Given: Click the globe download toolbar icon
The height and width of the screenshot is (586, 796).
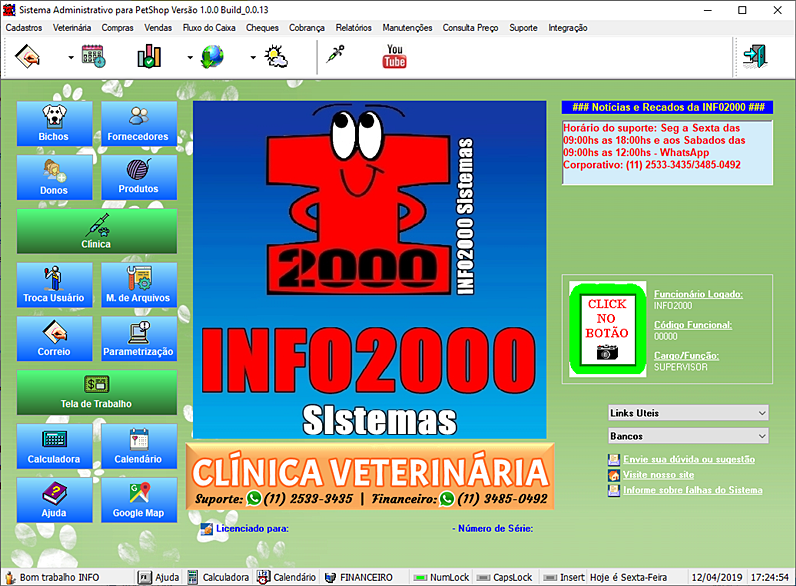Looking at the screenshot, I should click(212, 56).
